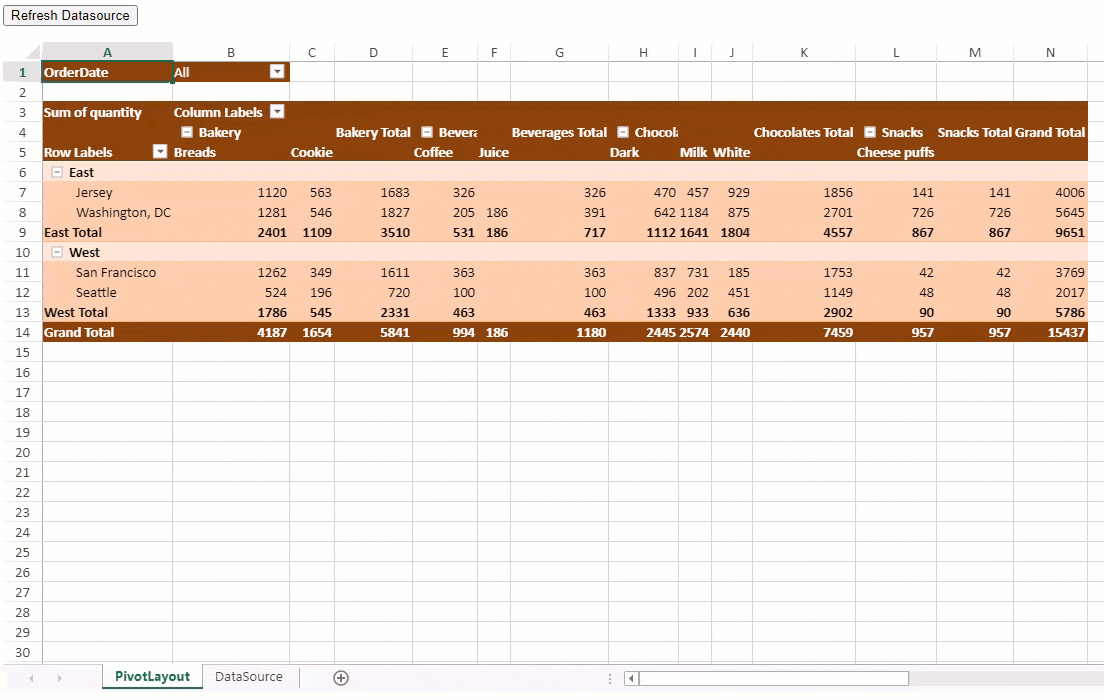Click the Cheese puffs column label
Image resolution: width=1104 pixels, height=700 pixels.
tap(896, 152)
